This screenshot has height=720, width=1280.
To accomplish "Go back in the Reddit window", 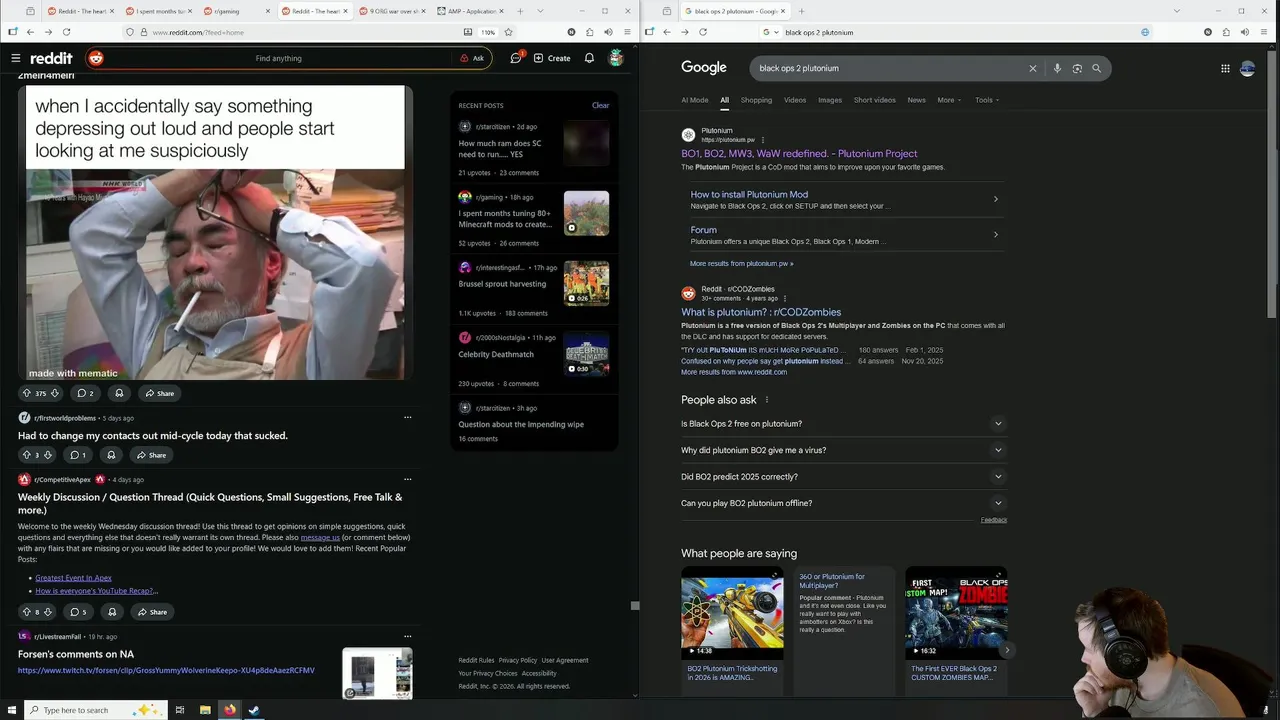I will pos(30,32).
